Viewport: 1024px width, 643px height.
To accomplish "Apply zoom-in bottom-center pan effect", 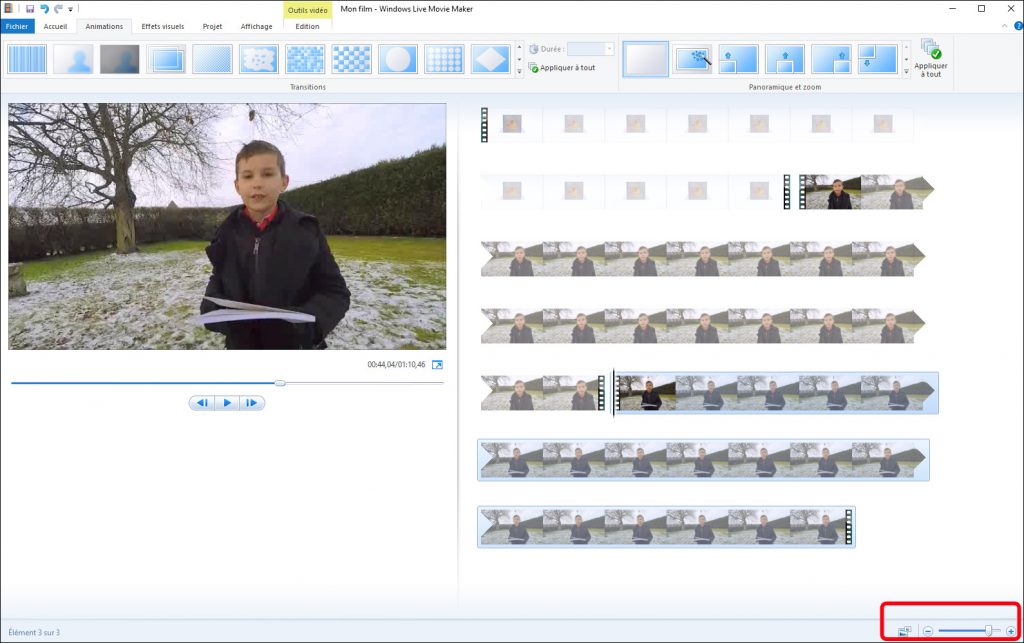I will 784,59.
